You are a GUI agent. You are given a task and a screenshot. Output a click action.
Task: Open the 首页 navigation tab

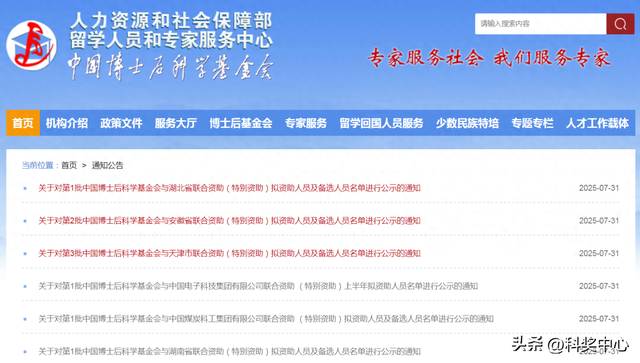[x=23, y=123]
